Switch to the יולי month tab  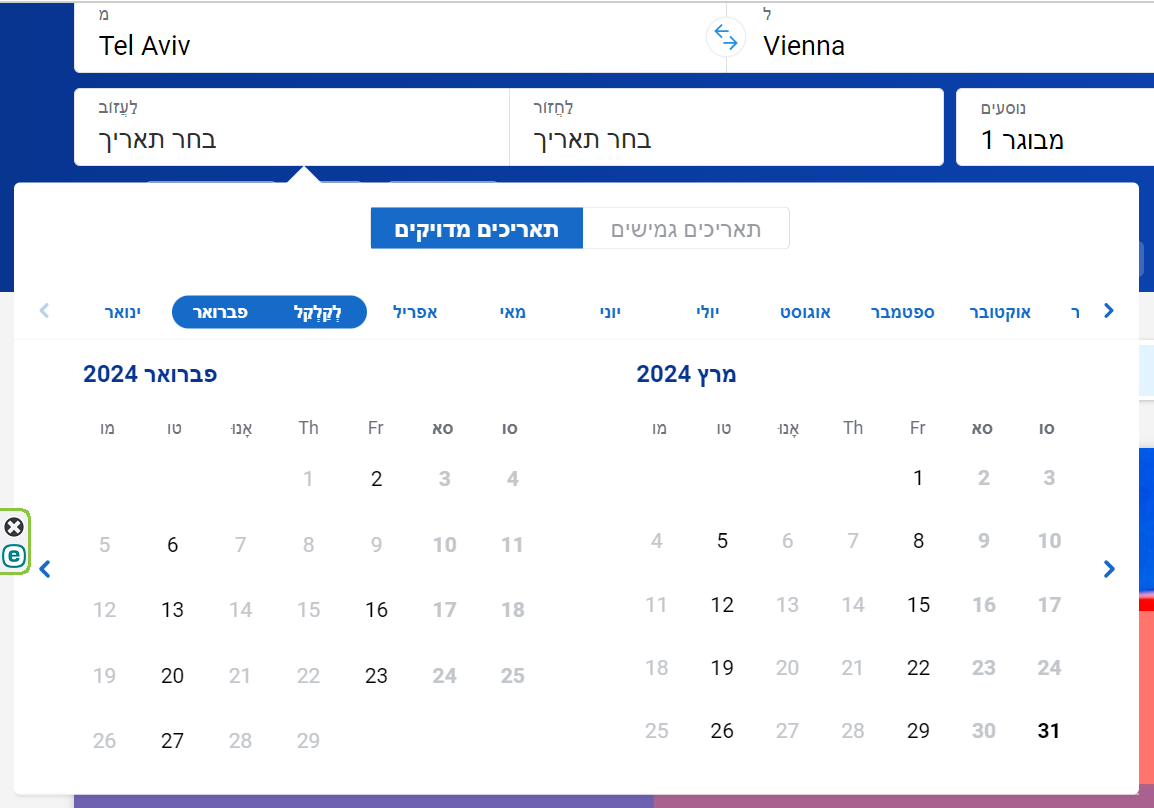coord(708,312)
